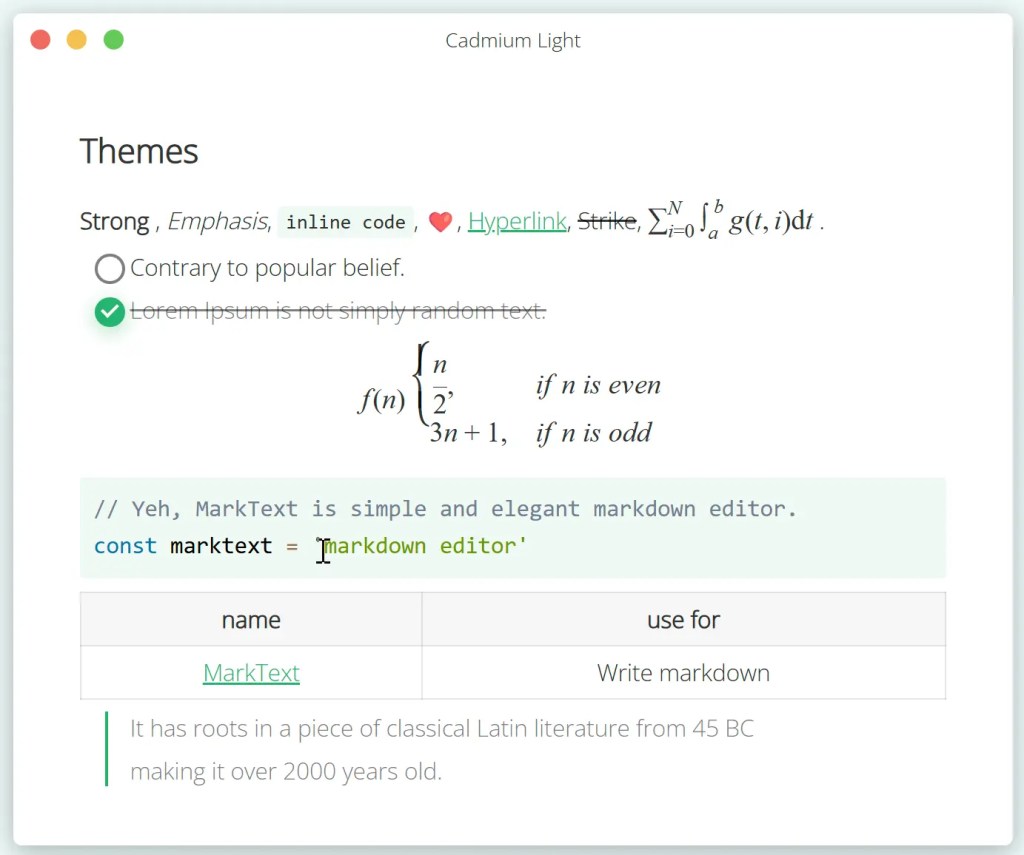1024x855 pixels.
Task: Click the struck-through 'Strike' text
Action: [x=606, y=221]
